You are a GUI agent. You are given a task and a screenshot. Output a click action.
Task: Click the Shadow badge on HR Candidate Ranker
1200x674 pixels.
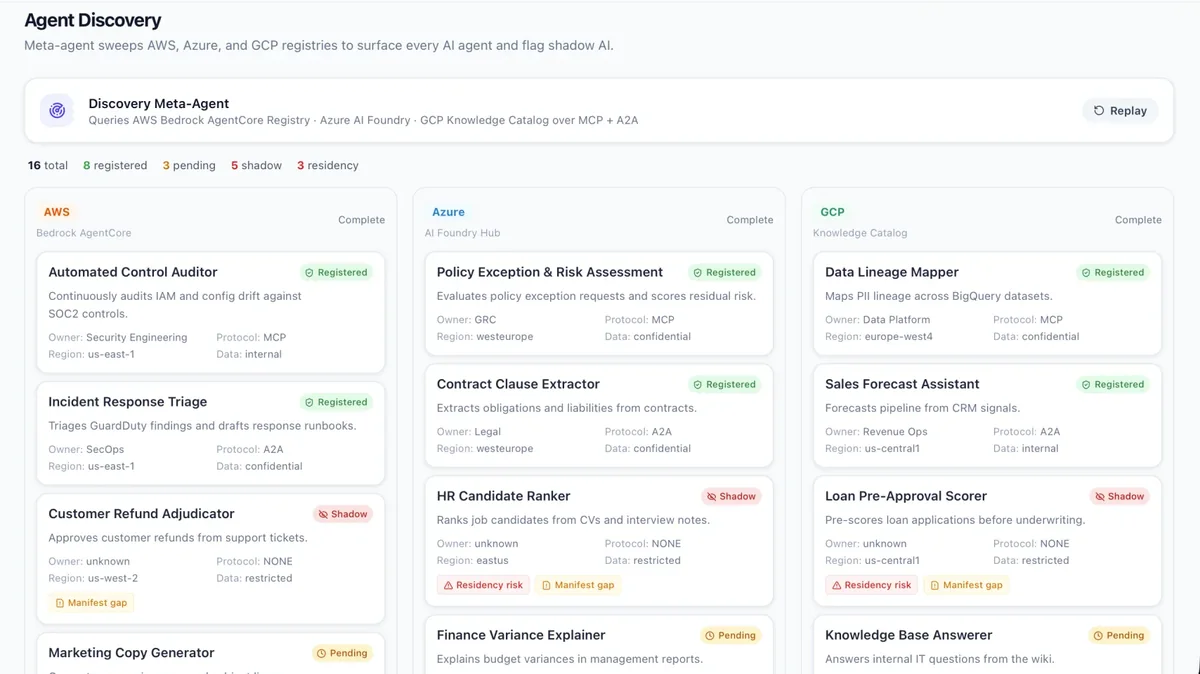click(x=731, y=496)
